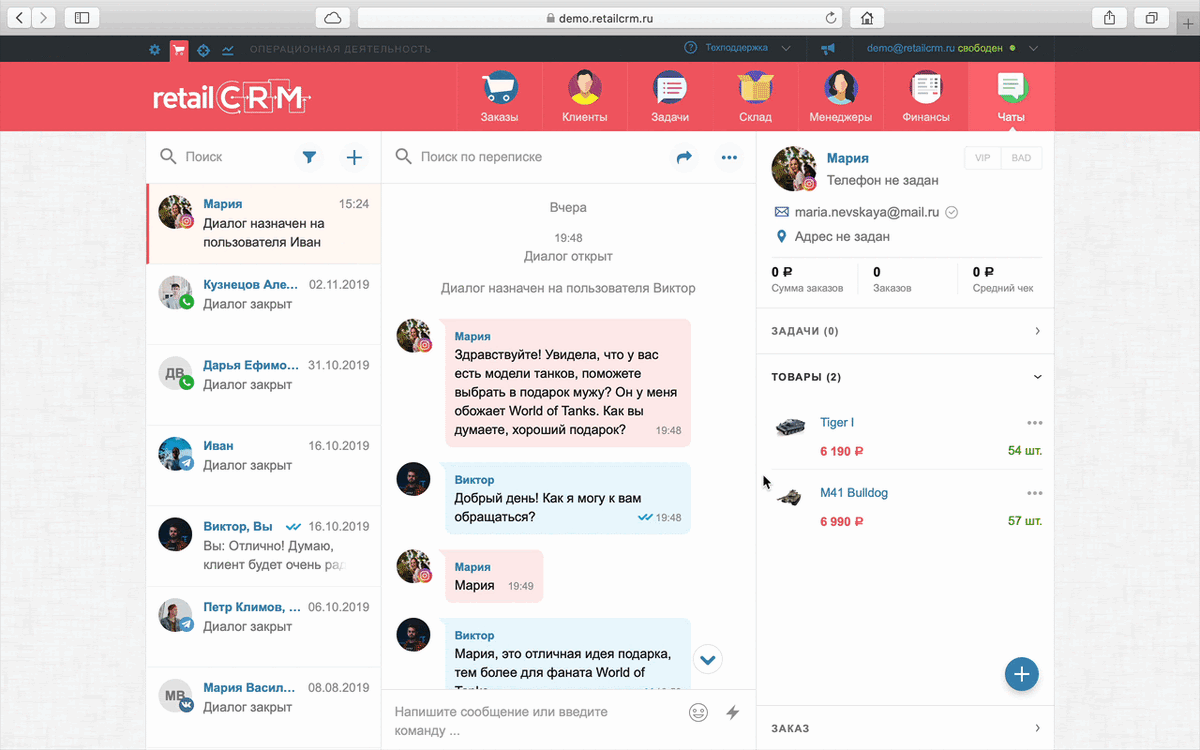This screenshot has height=750, width=1200.
Task: Open the analytics chart icon
Action: (x=228, y=49)
